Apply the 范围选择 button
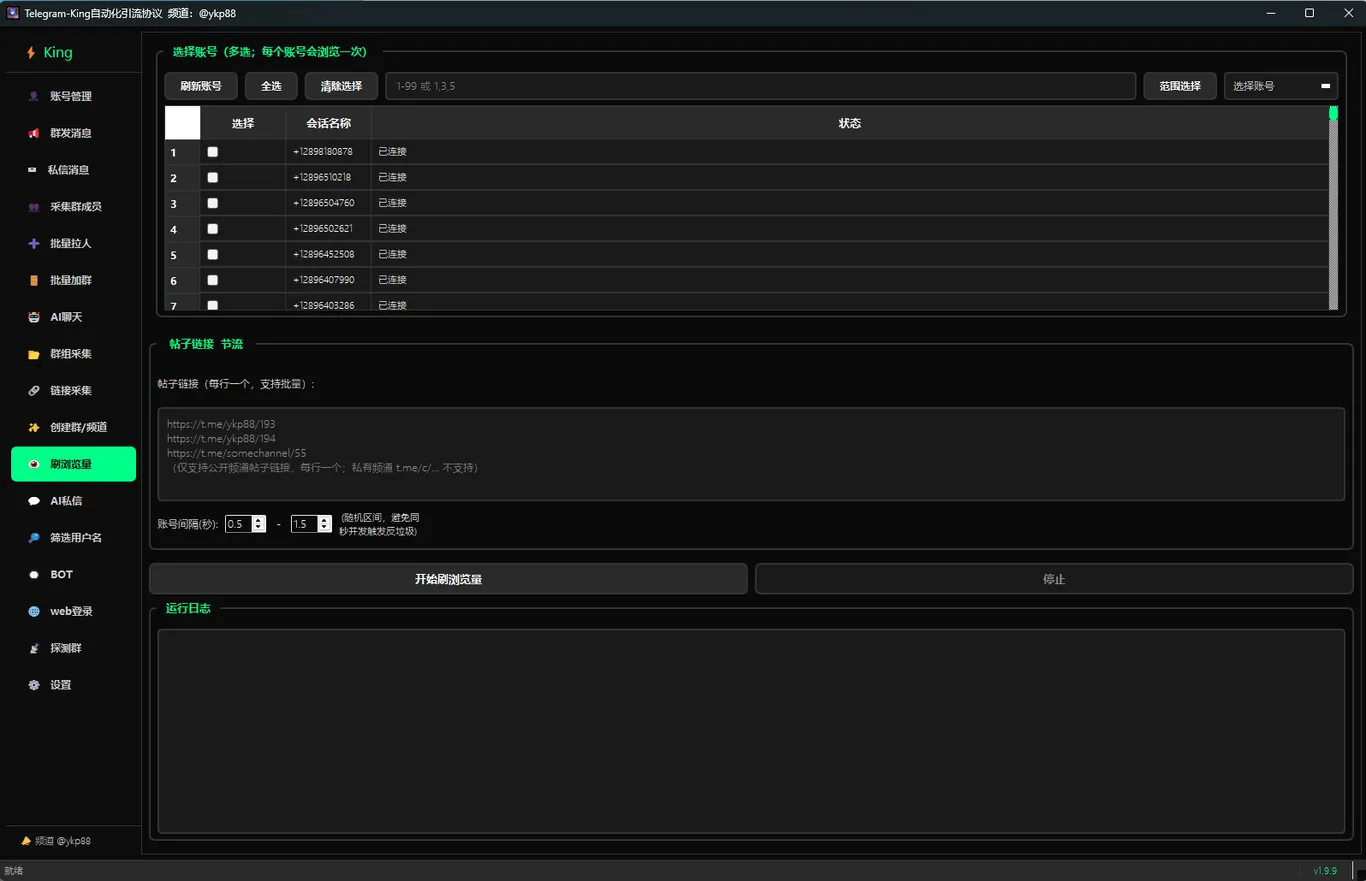This screenshot has height=881, width=1366. click(1180, 86)
